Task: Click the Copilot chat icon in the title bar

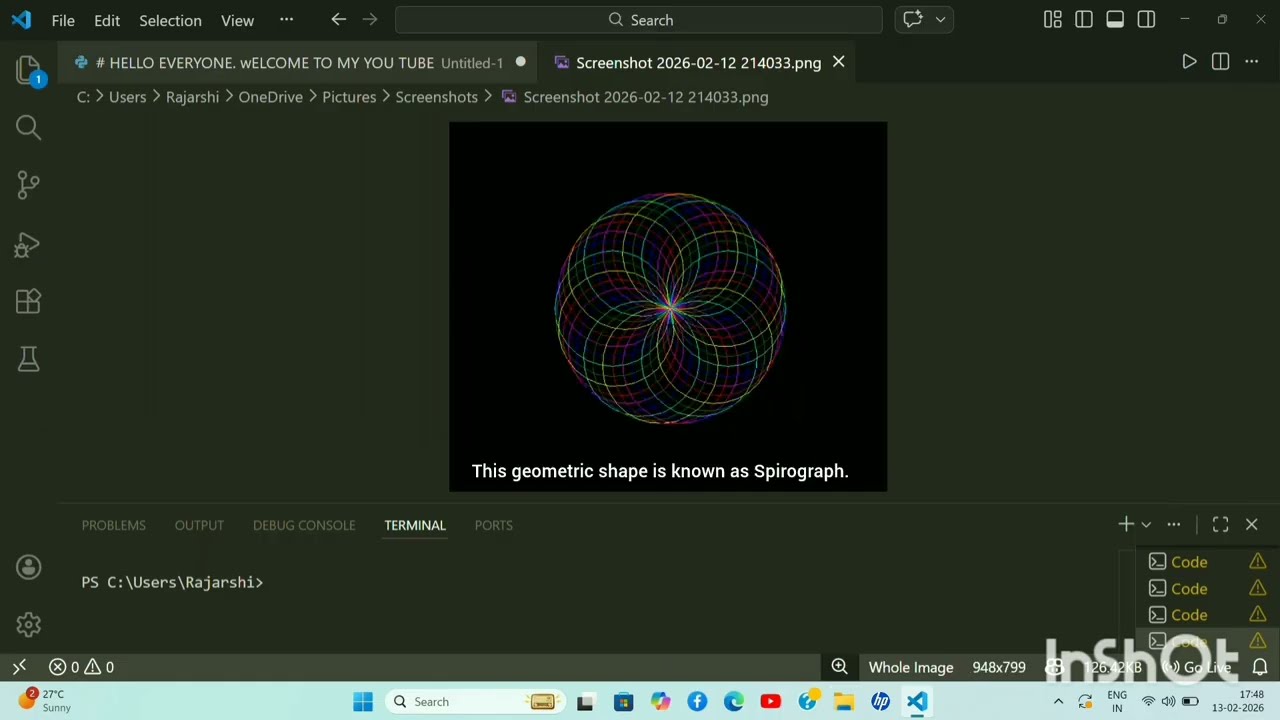Action: tap(913, 19)
